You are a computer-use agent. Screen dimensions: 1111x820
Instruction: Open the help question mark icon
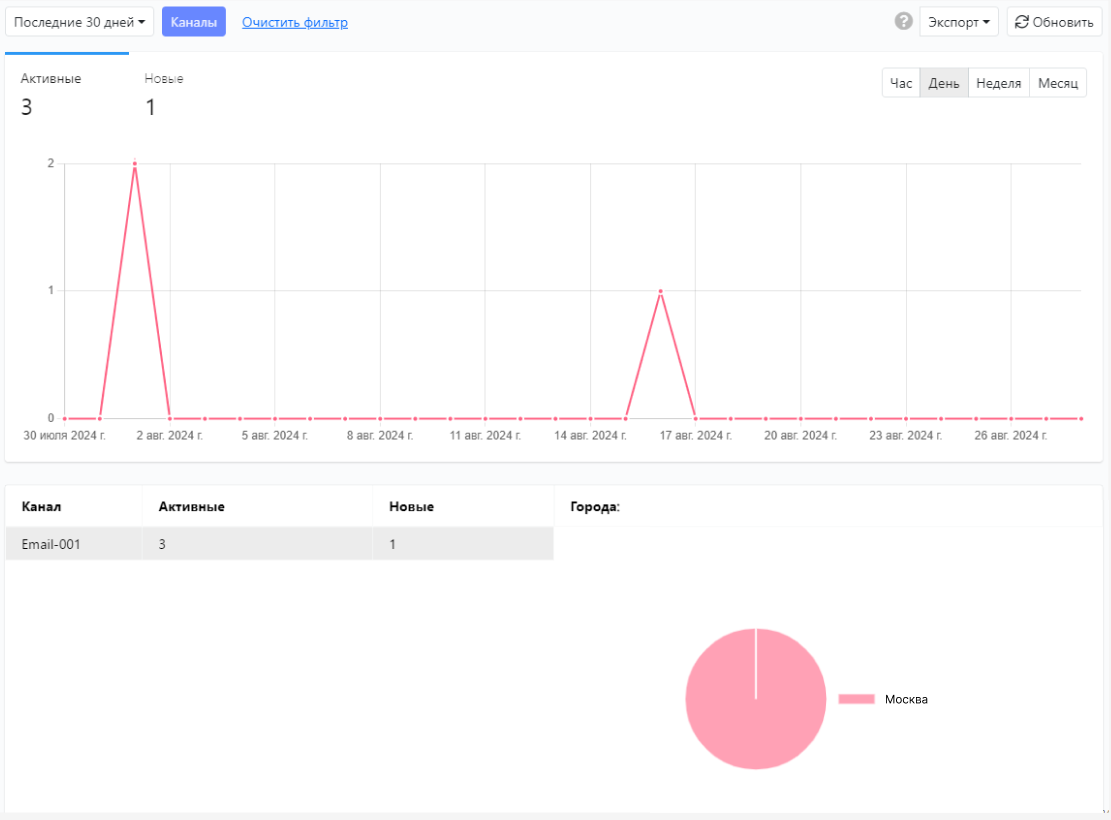[903, 21]
